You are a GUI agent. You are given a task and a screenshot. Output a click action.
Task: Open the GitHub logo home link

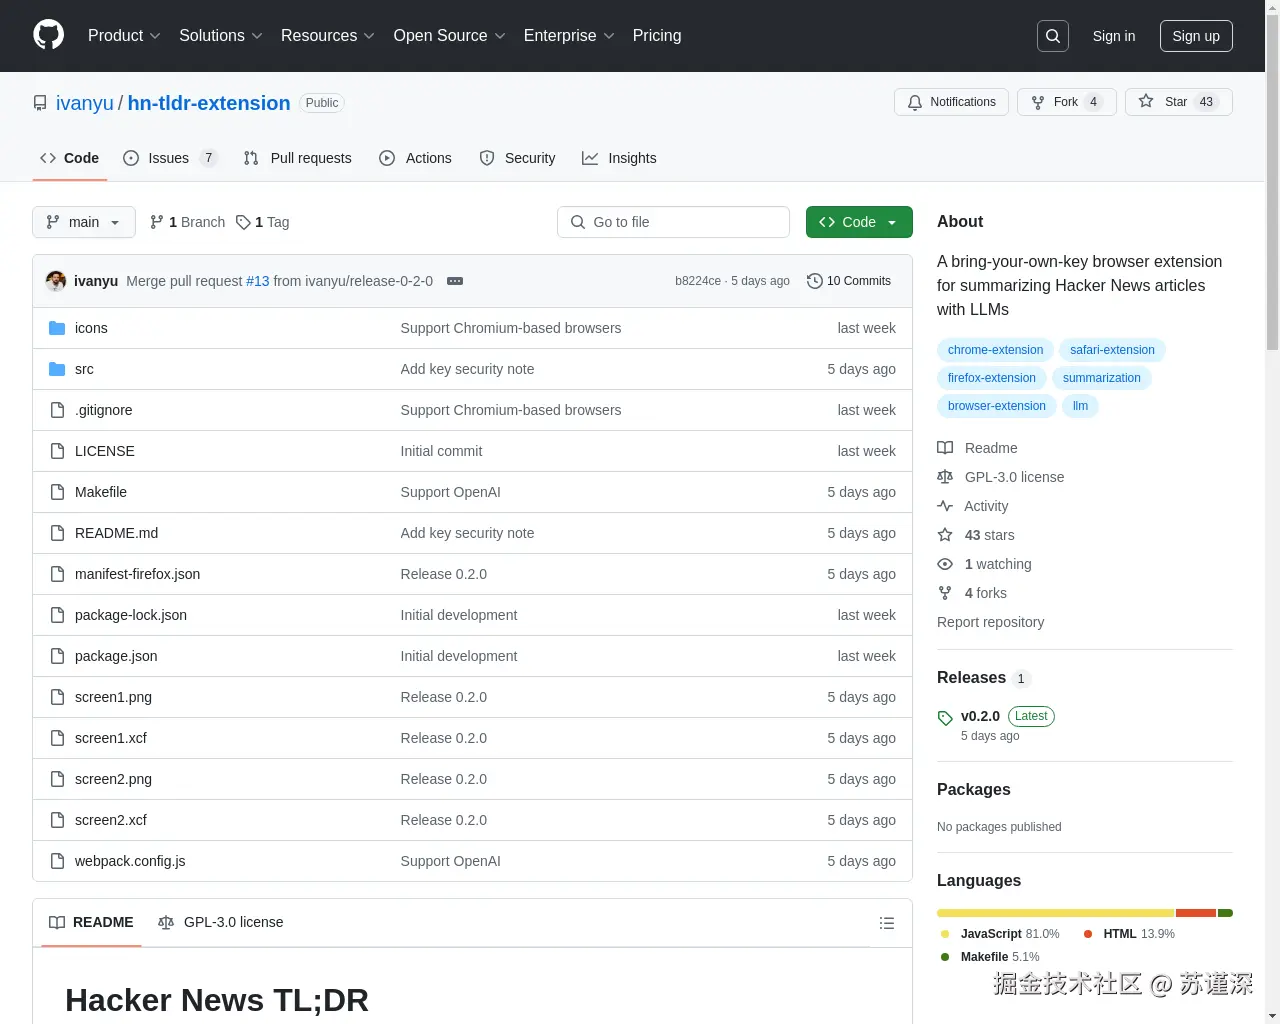48,35
